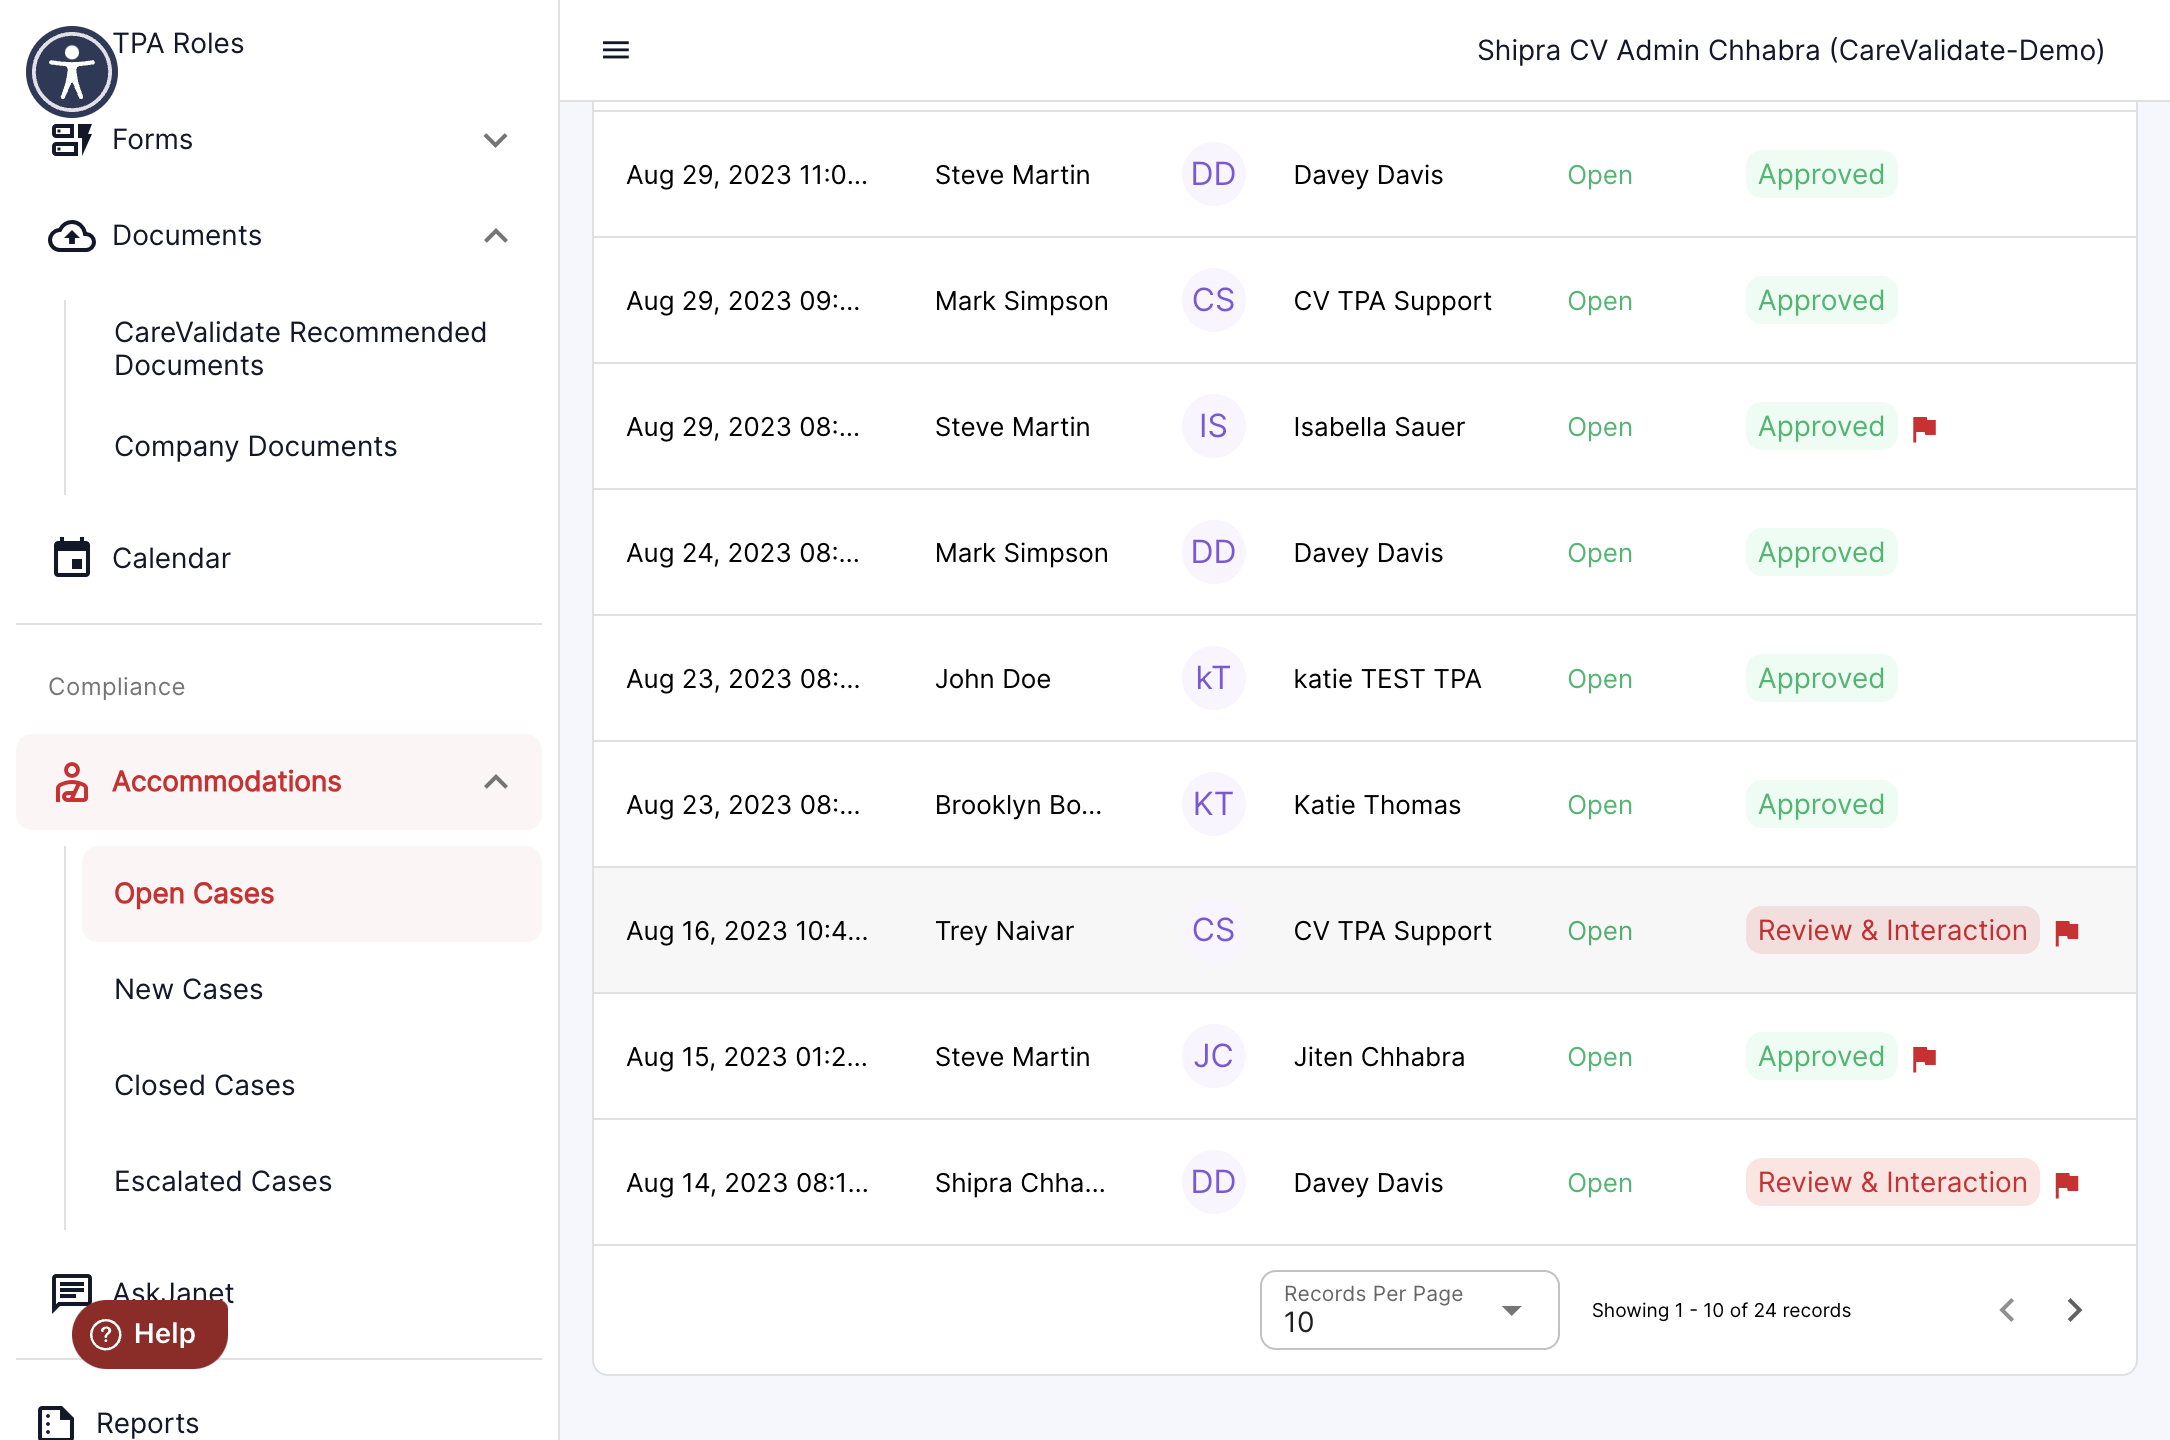Click the IS avatar for Isabella Sauer

[x=1213, y=427]
